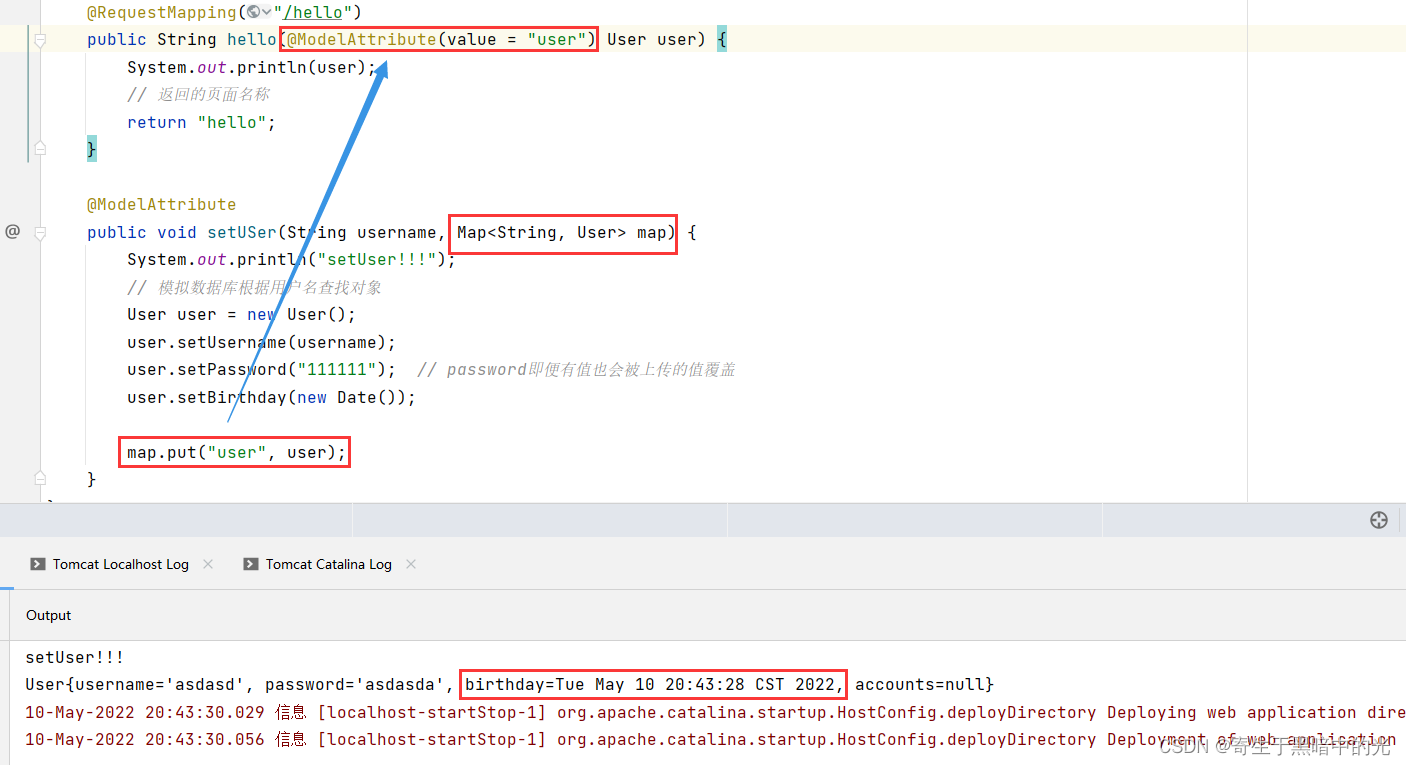Click birthday=Tue May 10 20:43:28 CST 2022 output

pyautogui.click(x=655, y=685)
